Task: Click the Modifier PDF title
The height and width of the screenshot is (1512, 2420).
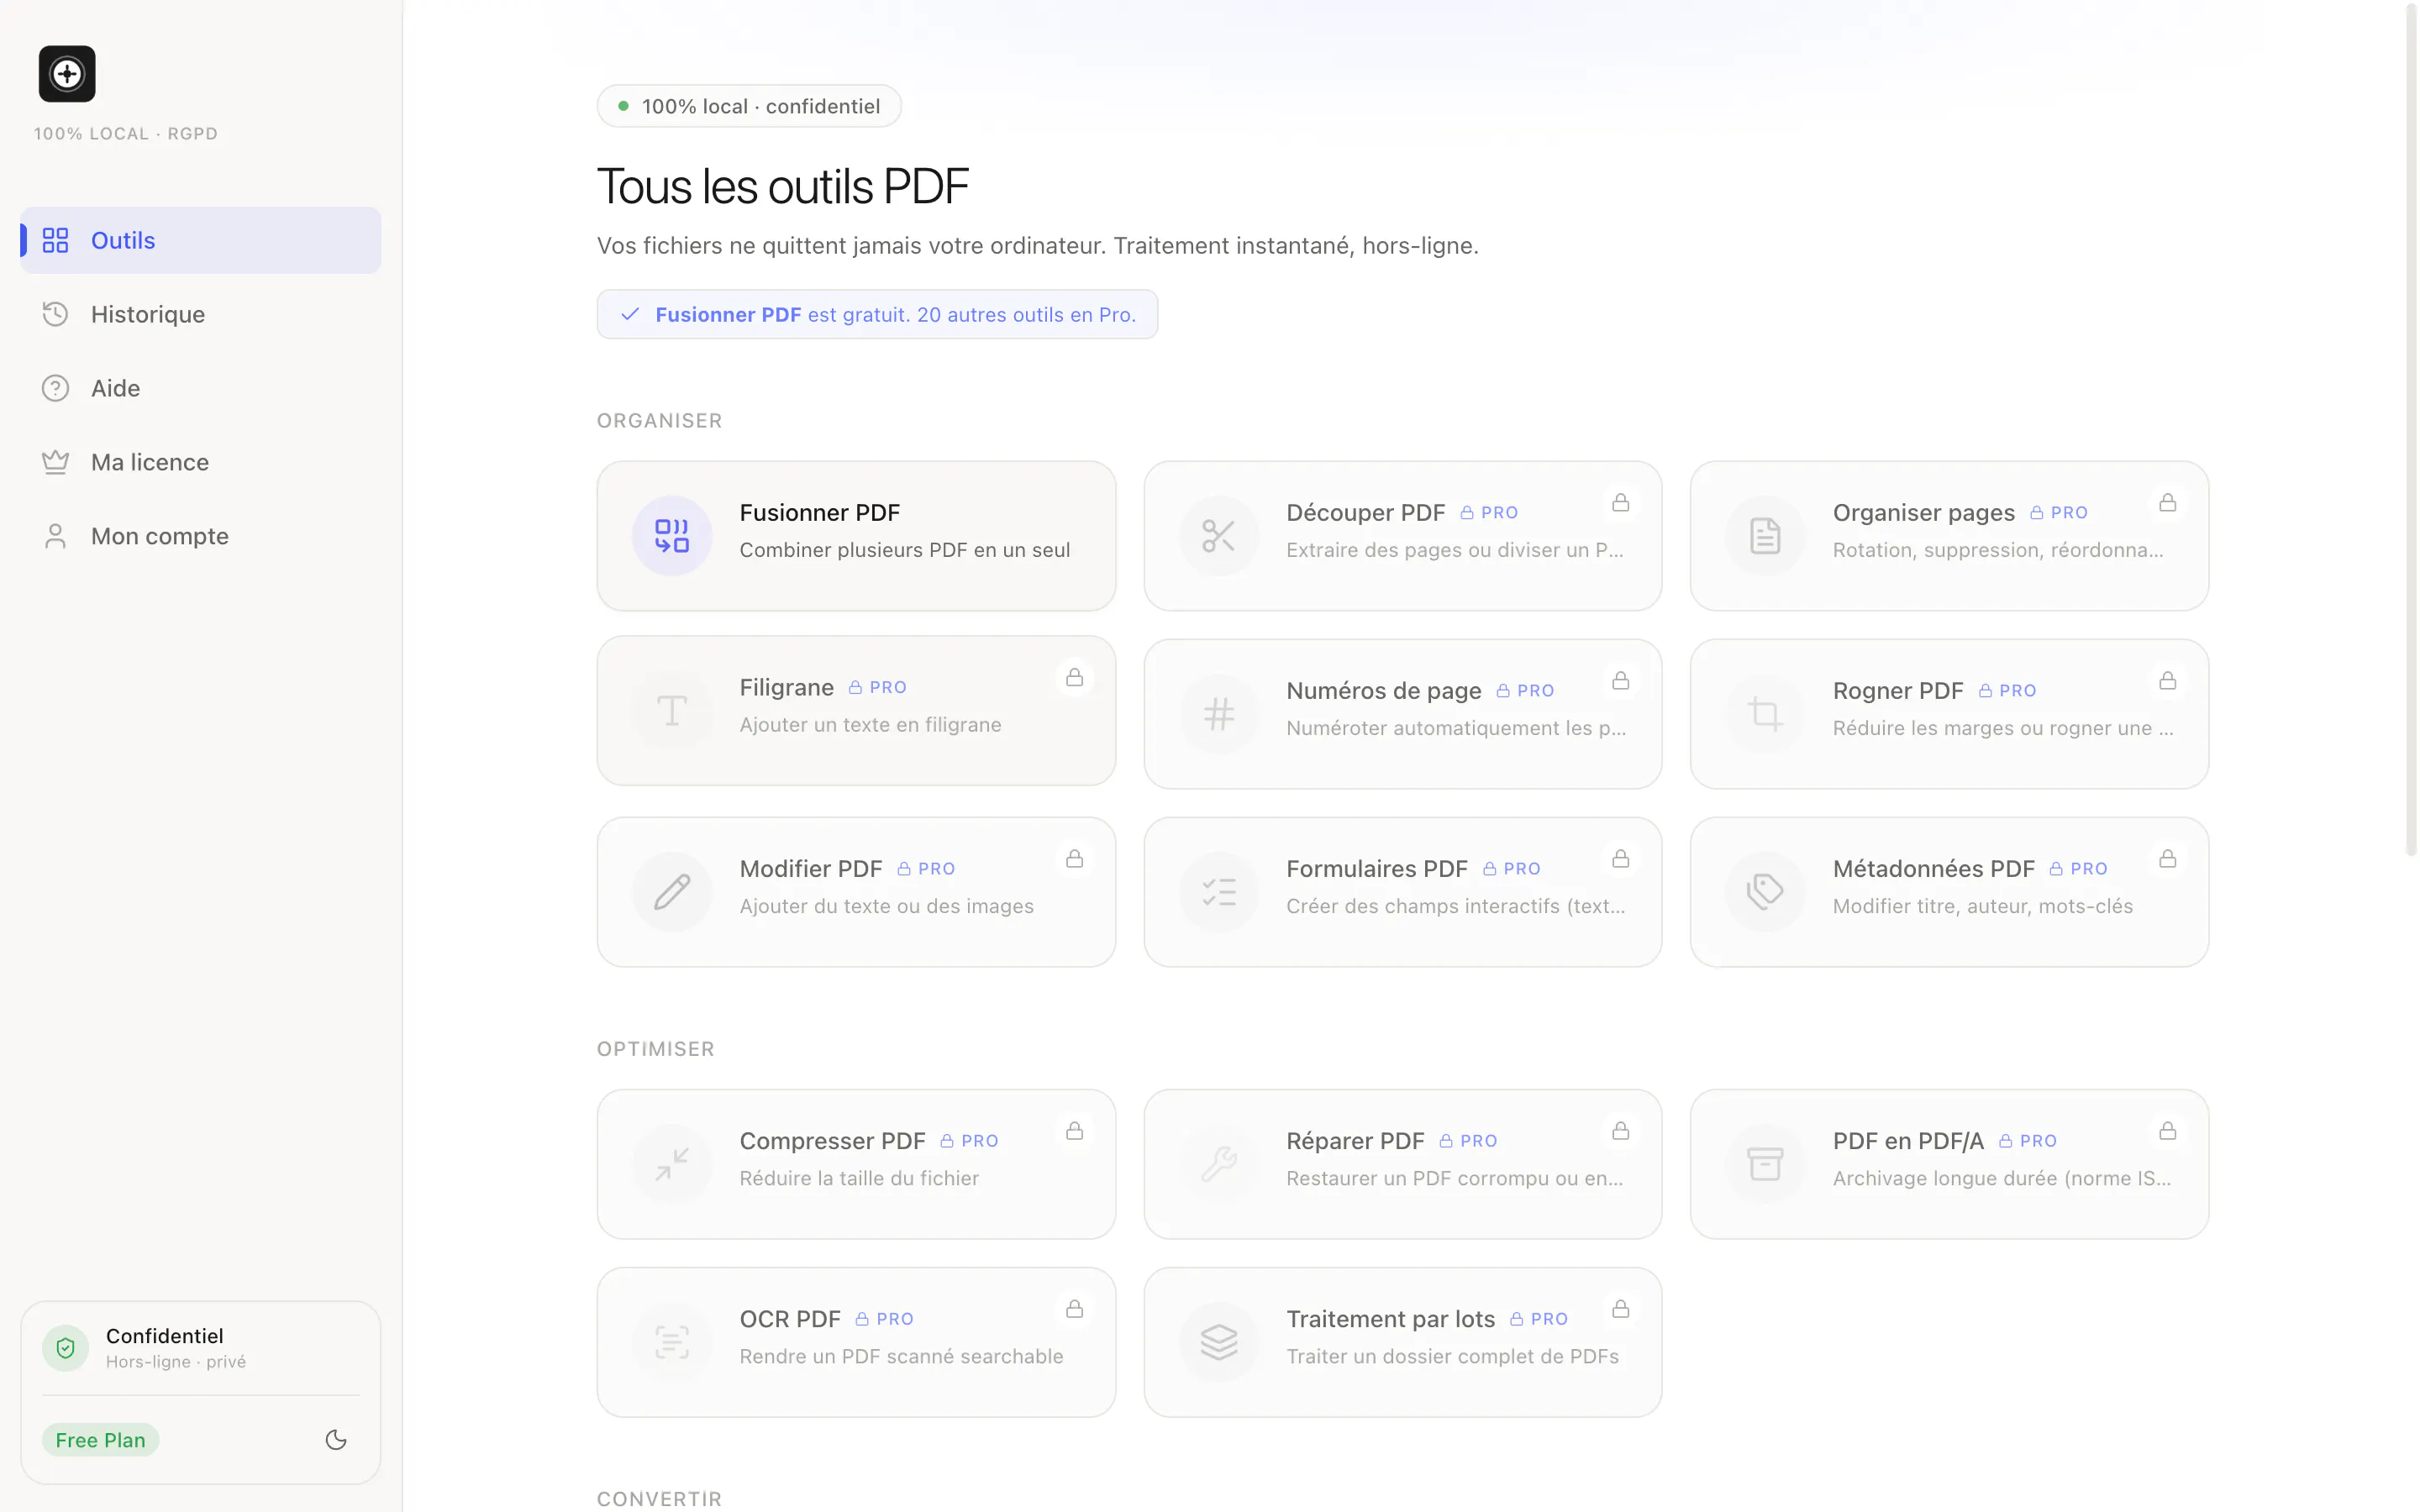Action: (811, 868)
